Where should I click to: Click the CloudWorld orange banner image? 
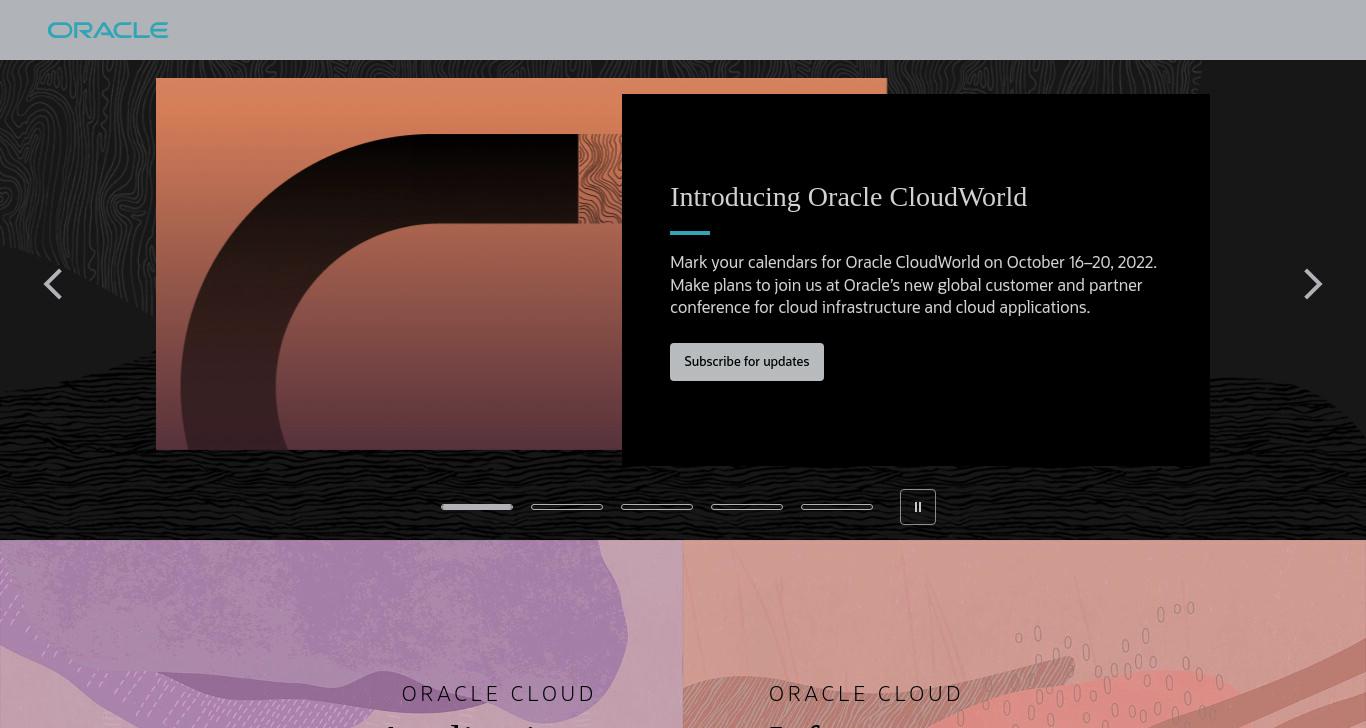pos(389,264)
